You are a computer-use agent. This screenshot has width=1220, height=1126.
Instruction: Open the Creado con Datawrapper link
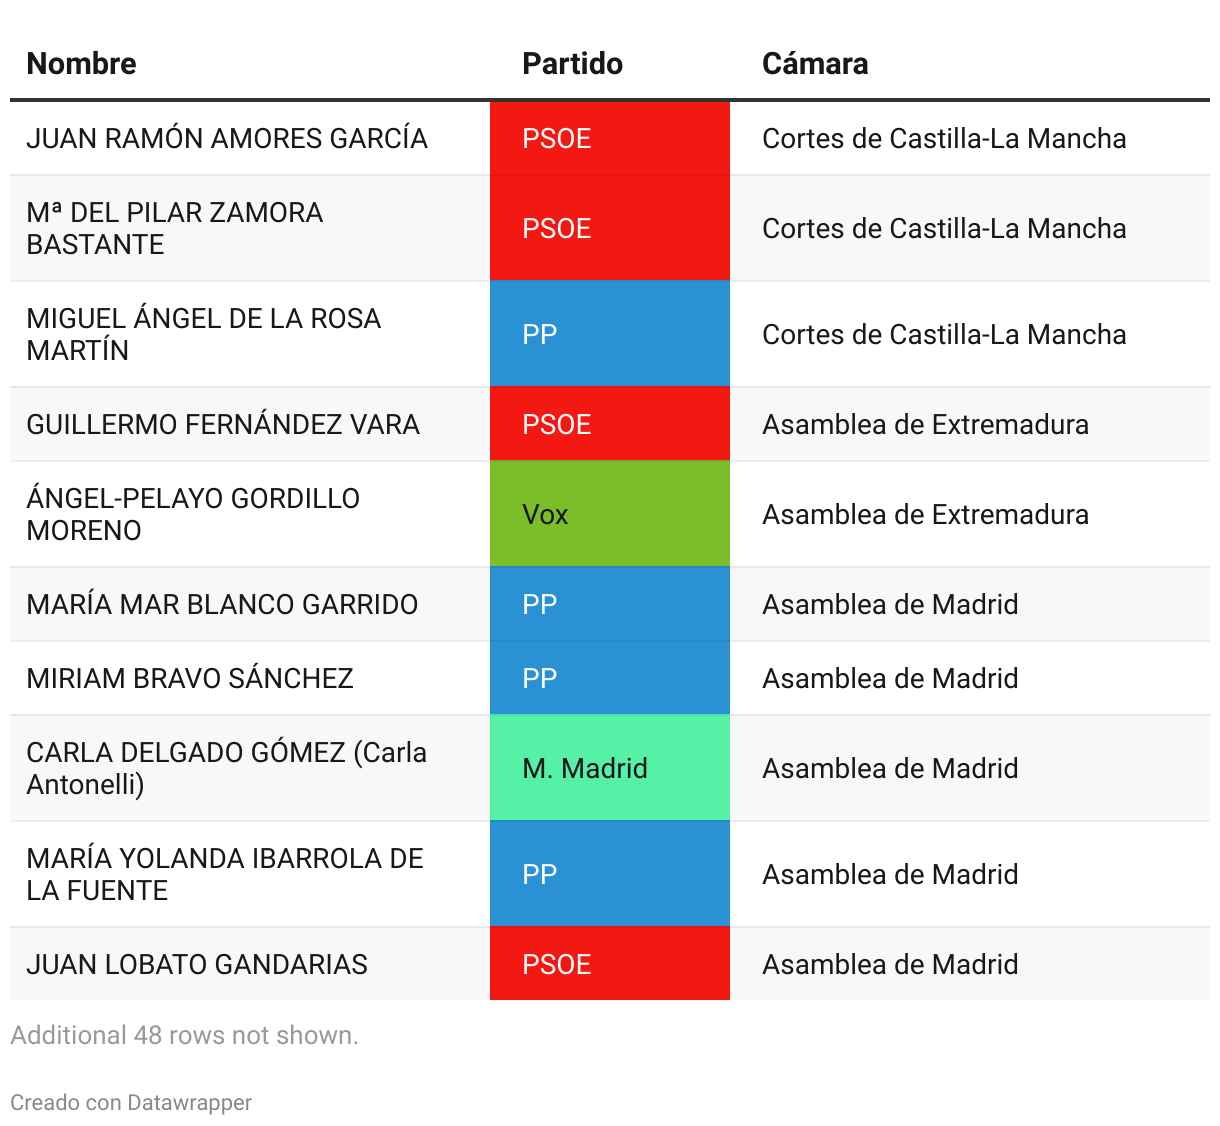pyautogui.click(x=131, y=1102)
